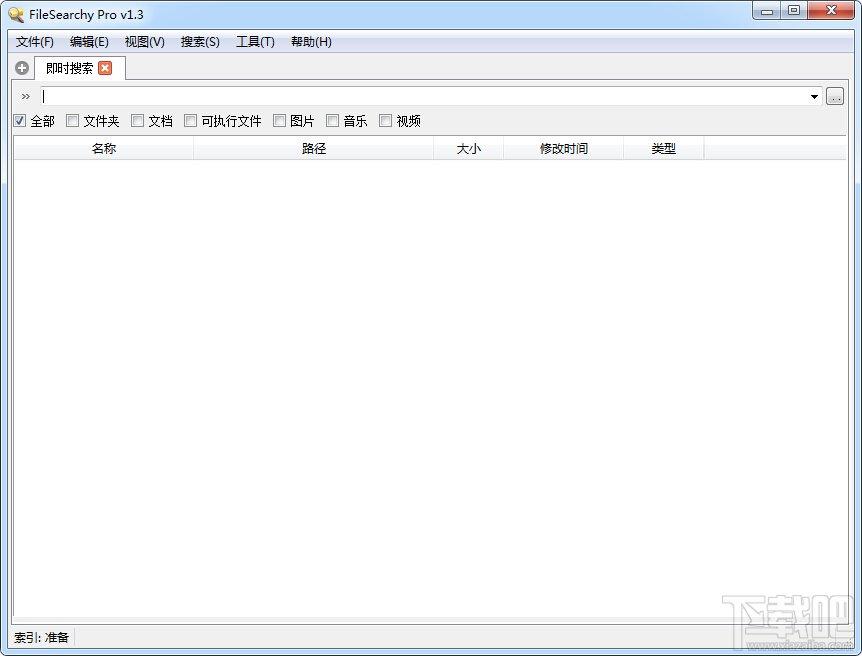
Task: Check the 音乐 filter
Action: (x=330, y=120)
